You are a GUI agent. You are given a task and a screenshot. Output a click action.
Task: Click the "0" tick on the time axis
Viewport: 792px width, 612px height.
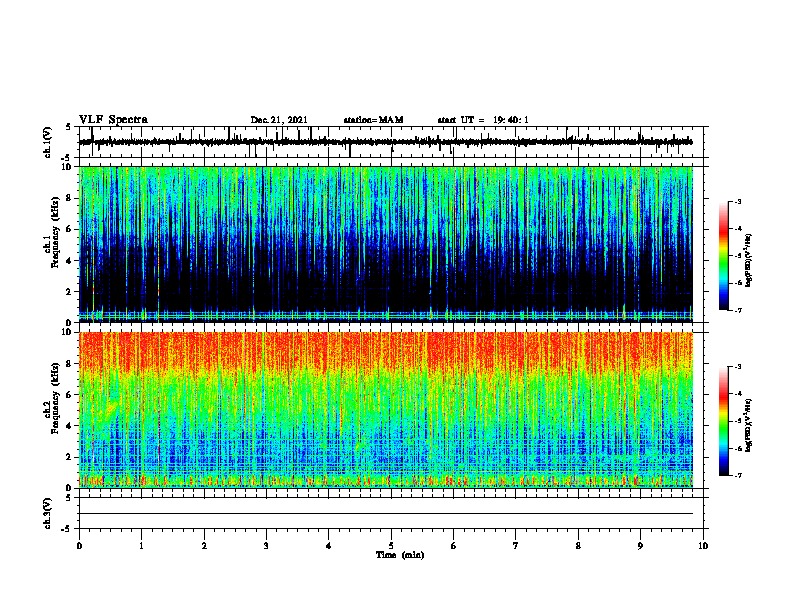tap(79, 546)
